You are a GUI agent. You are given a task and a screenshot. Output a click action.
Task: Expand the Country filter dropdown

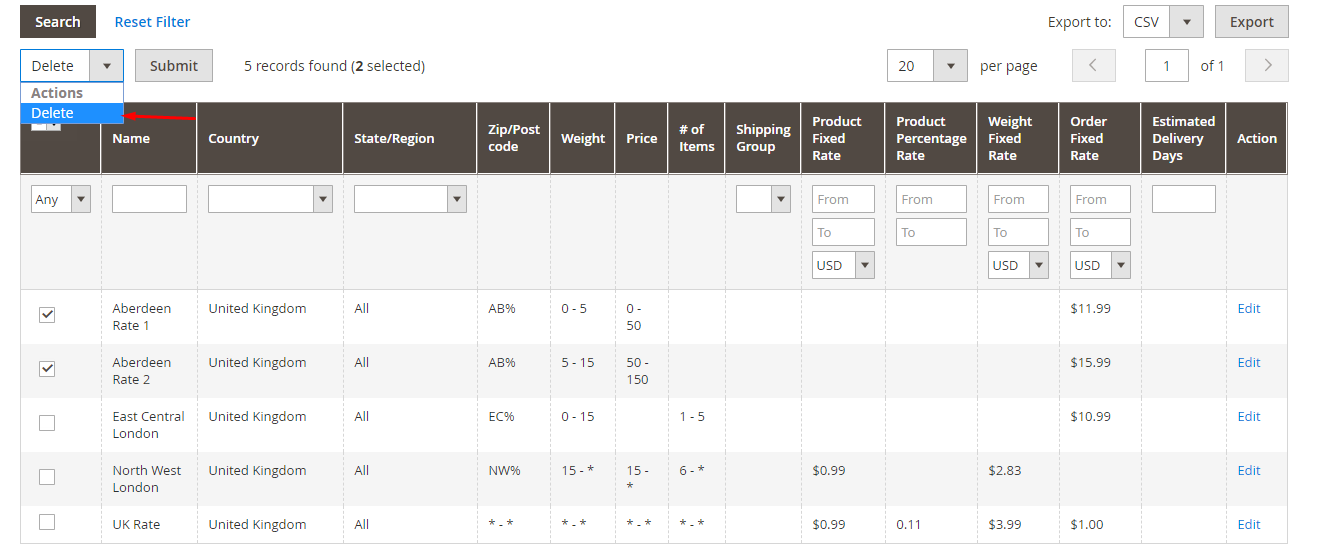(322, 199)
